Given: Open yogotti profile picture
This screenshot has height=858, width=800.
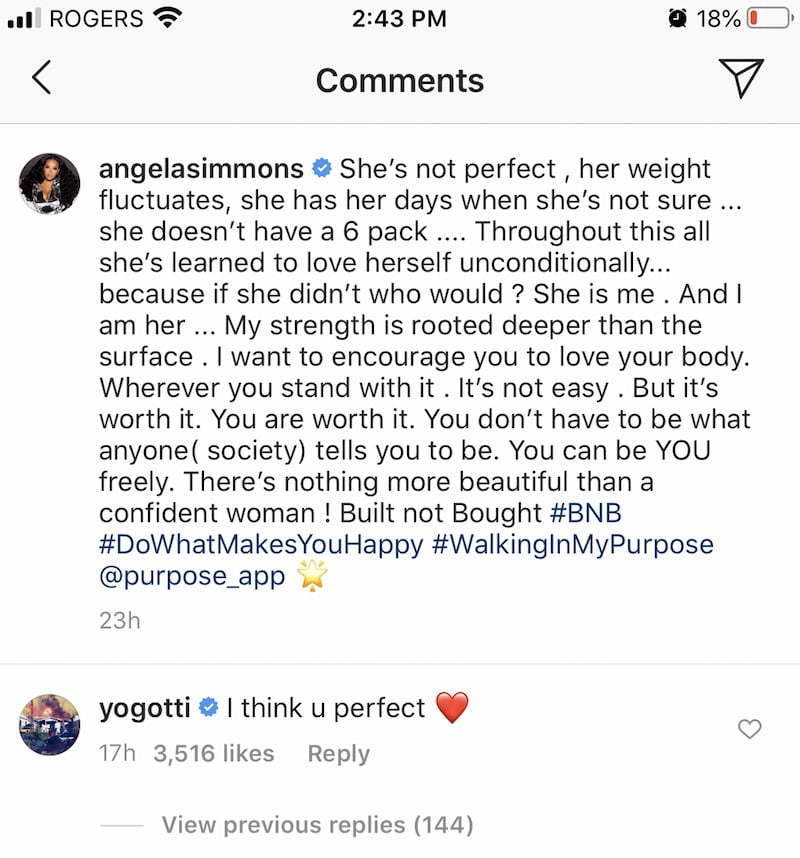Looking at the screenshot, I should click(49, 724).
